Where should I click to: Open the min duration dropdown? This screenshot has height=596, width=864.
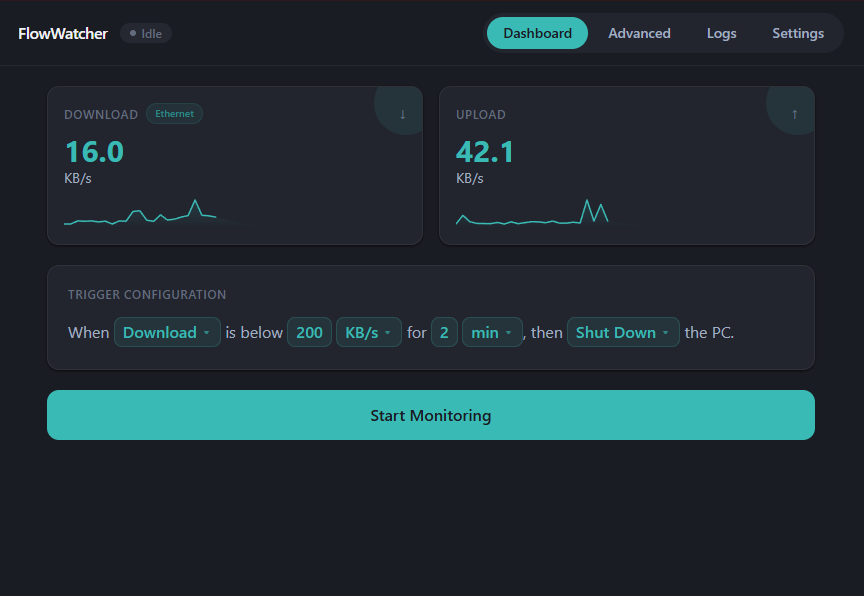tap(492, 332)
